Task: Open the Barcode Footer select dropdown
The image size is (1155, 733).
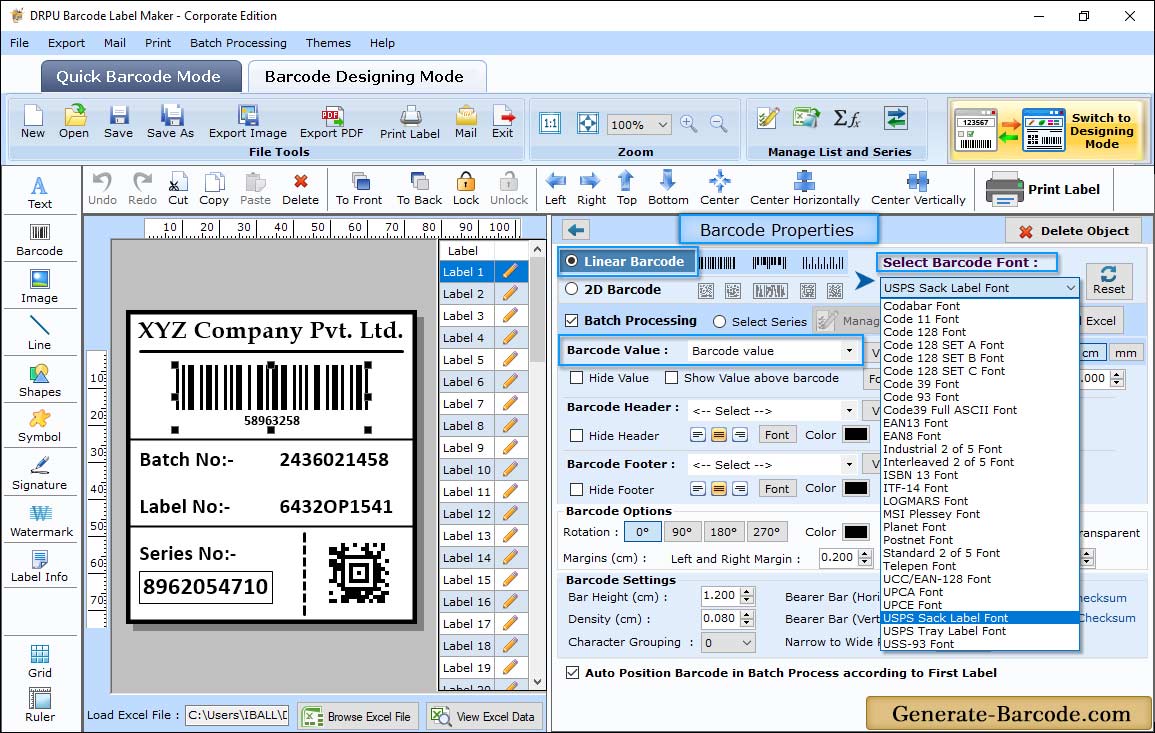Action: [849, 464]
